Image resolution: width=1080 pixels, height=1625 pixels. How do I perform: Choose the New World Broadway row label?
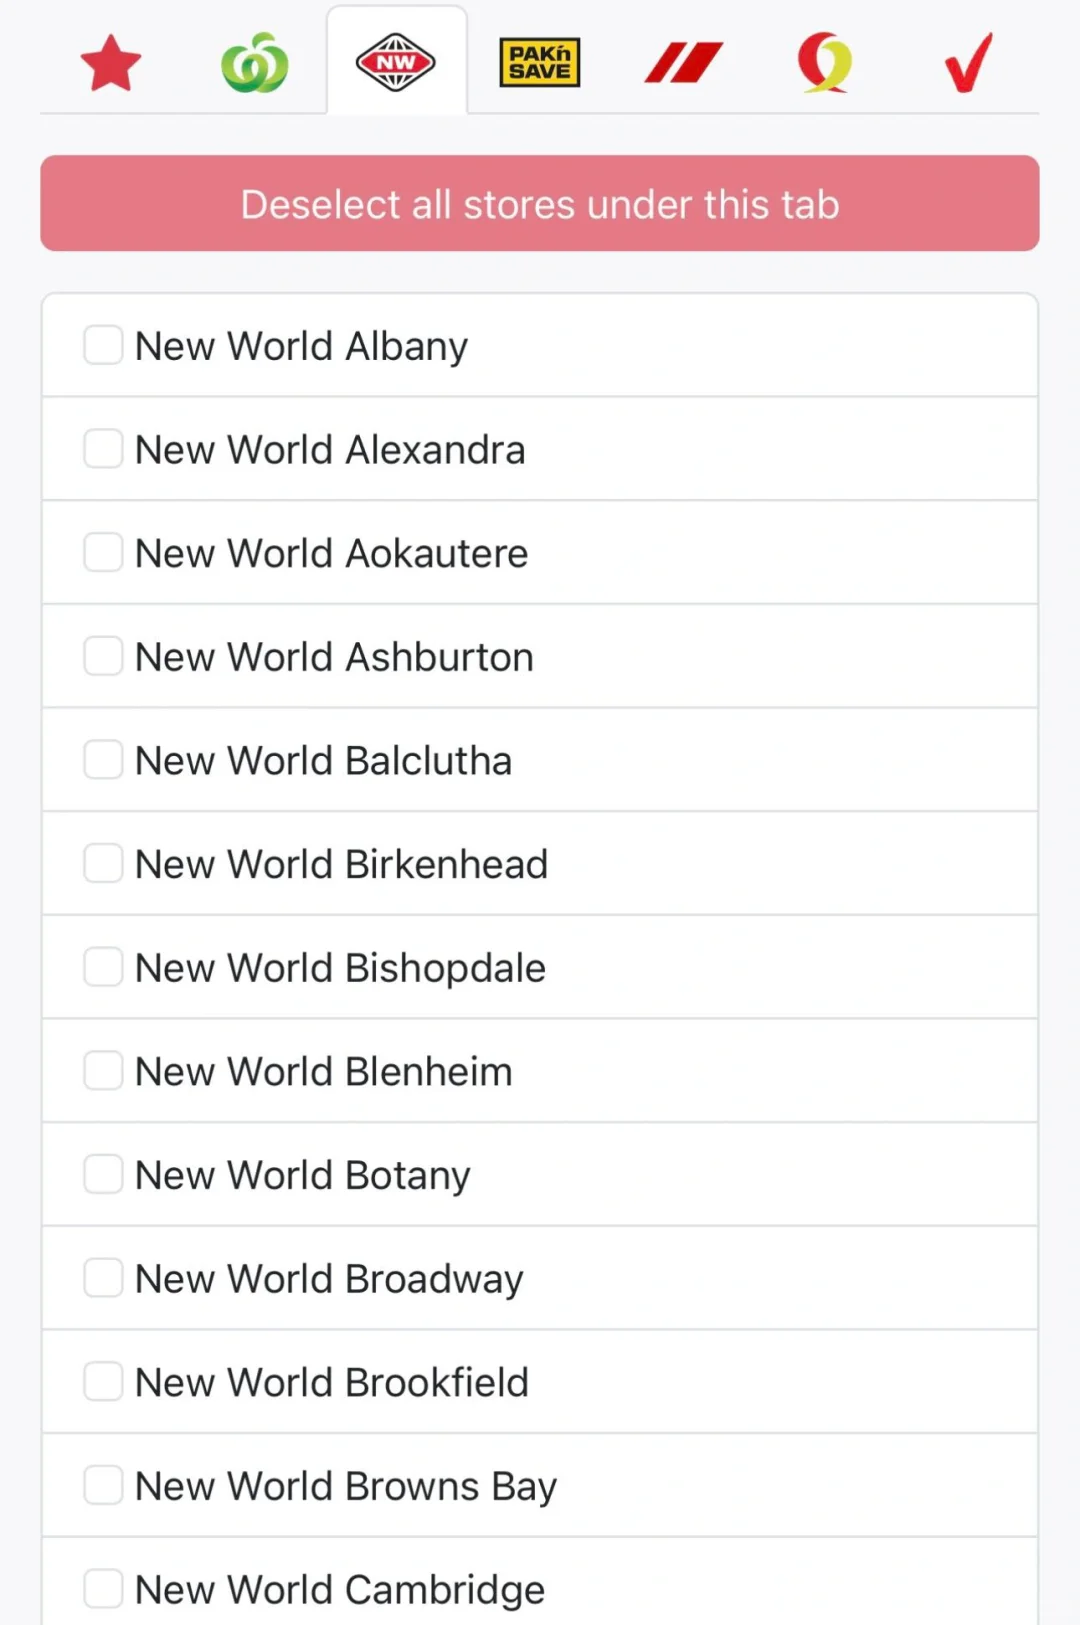point(329,1279)
